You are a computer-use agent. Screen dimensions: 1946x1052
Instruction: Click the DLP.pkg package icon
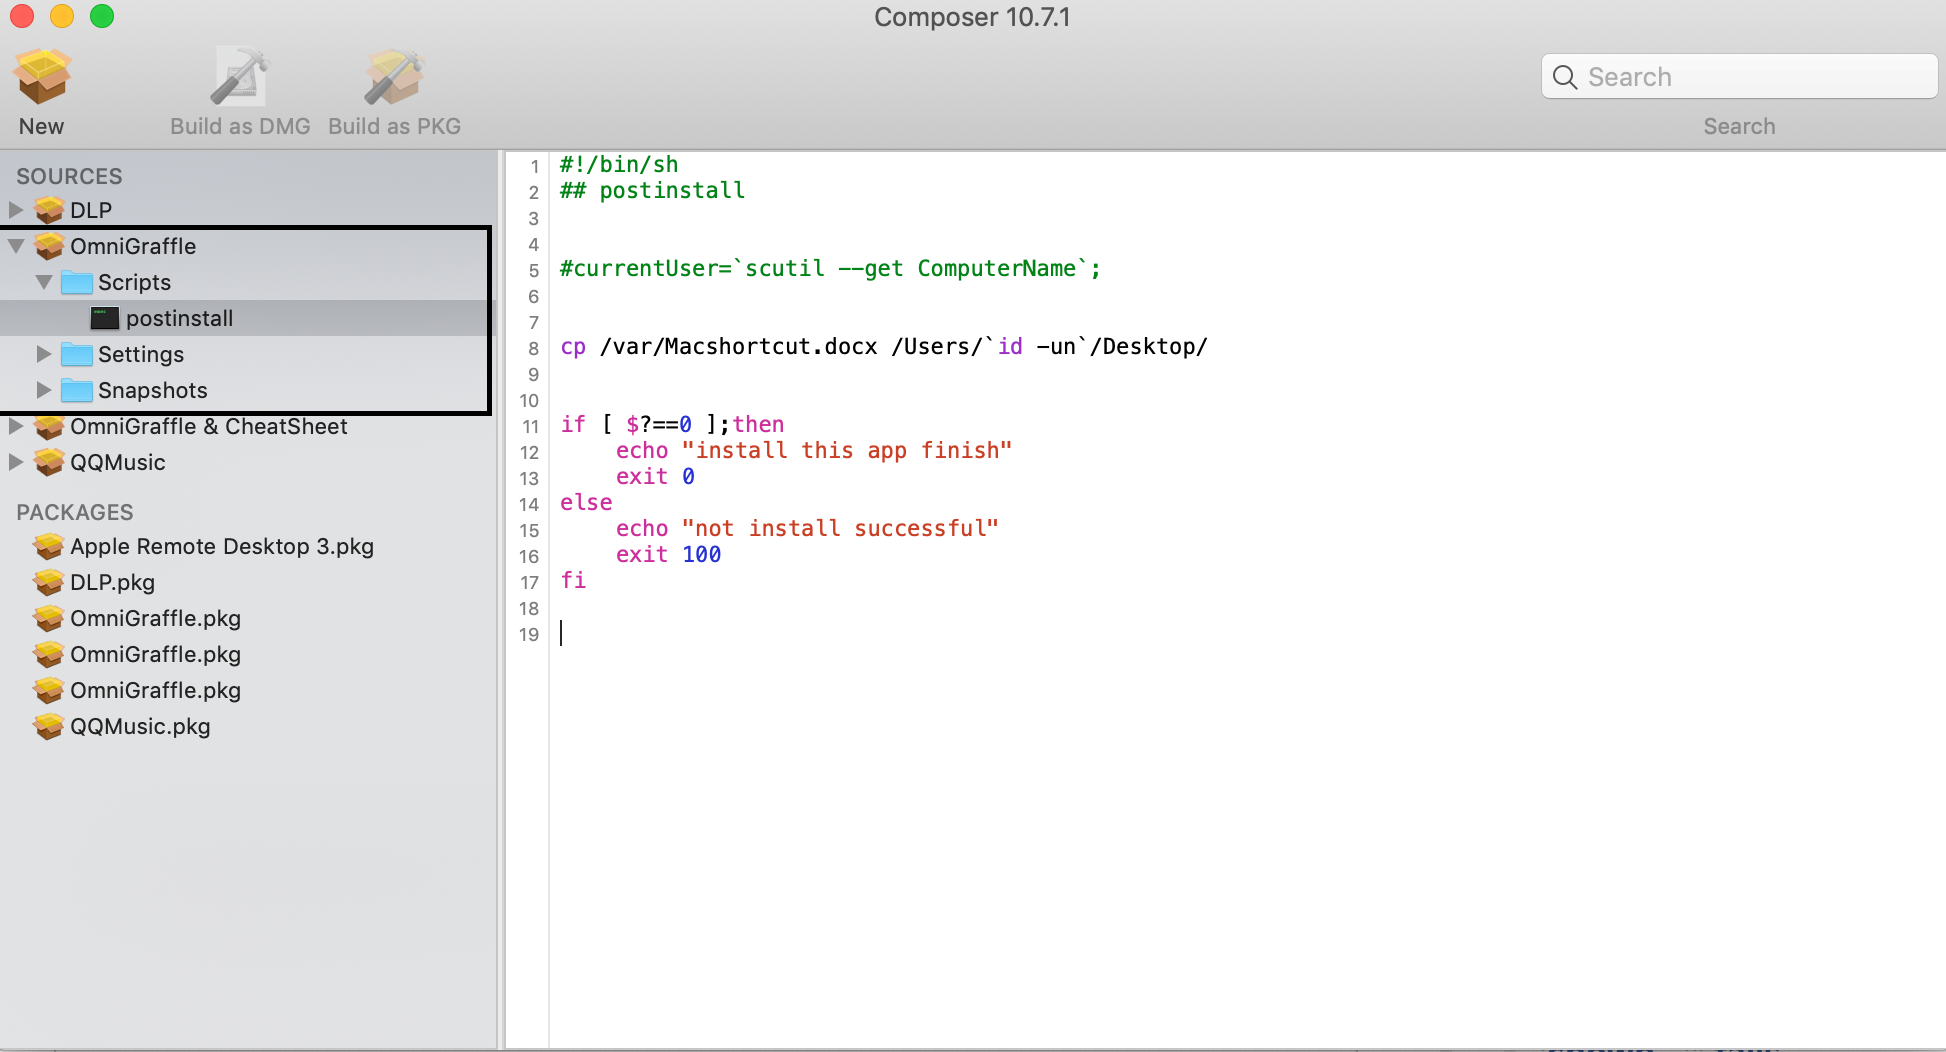click(x=49, y=582)
